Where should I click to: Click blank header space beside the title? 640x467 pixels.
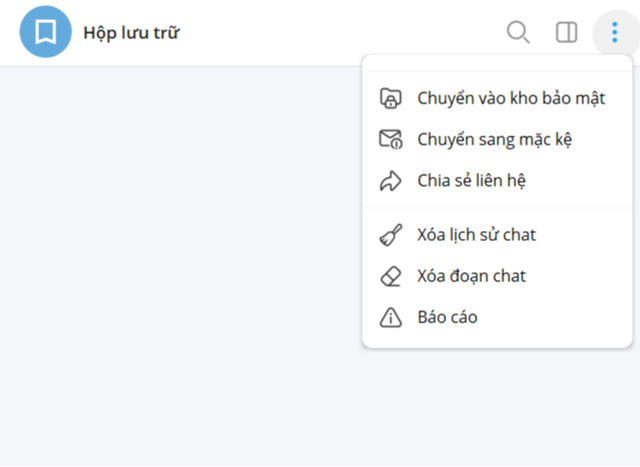339,33
